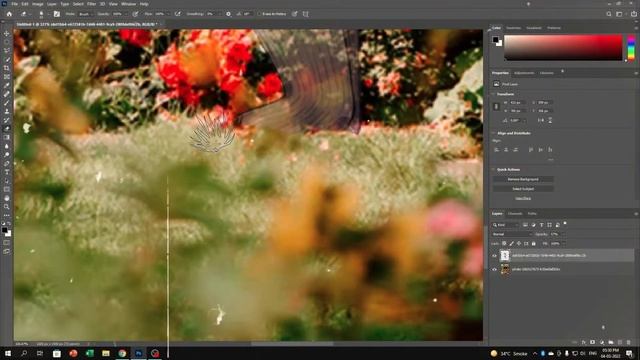Click the Home icon in options bar
Viewport: 640px width, 360px height.
click(9, 14)
